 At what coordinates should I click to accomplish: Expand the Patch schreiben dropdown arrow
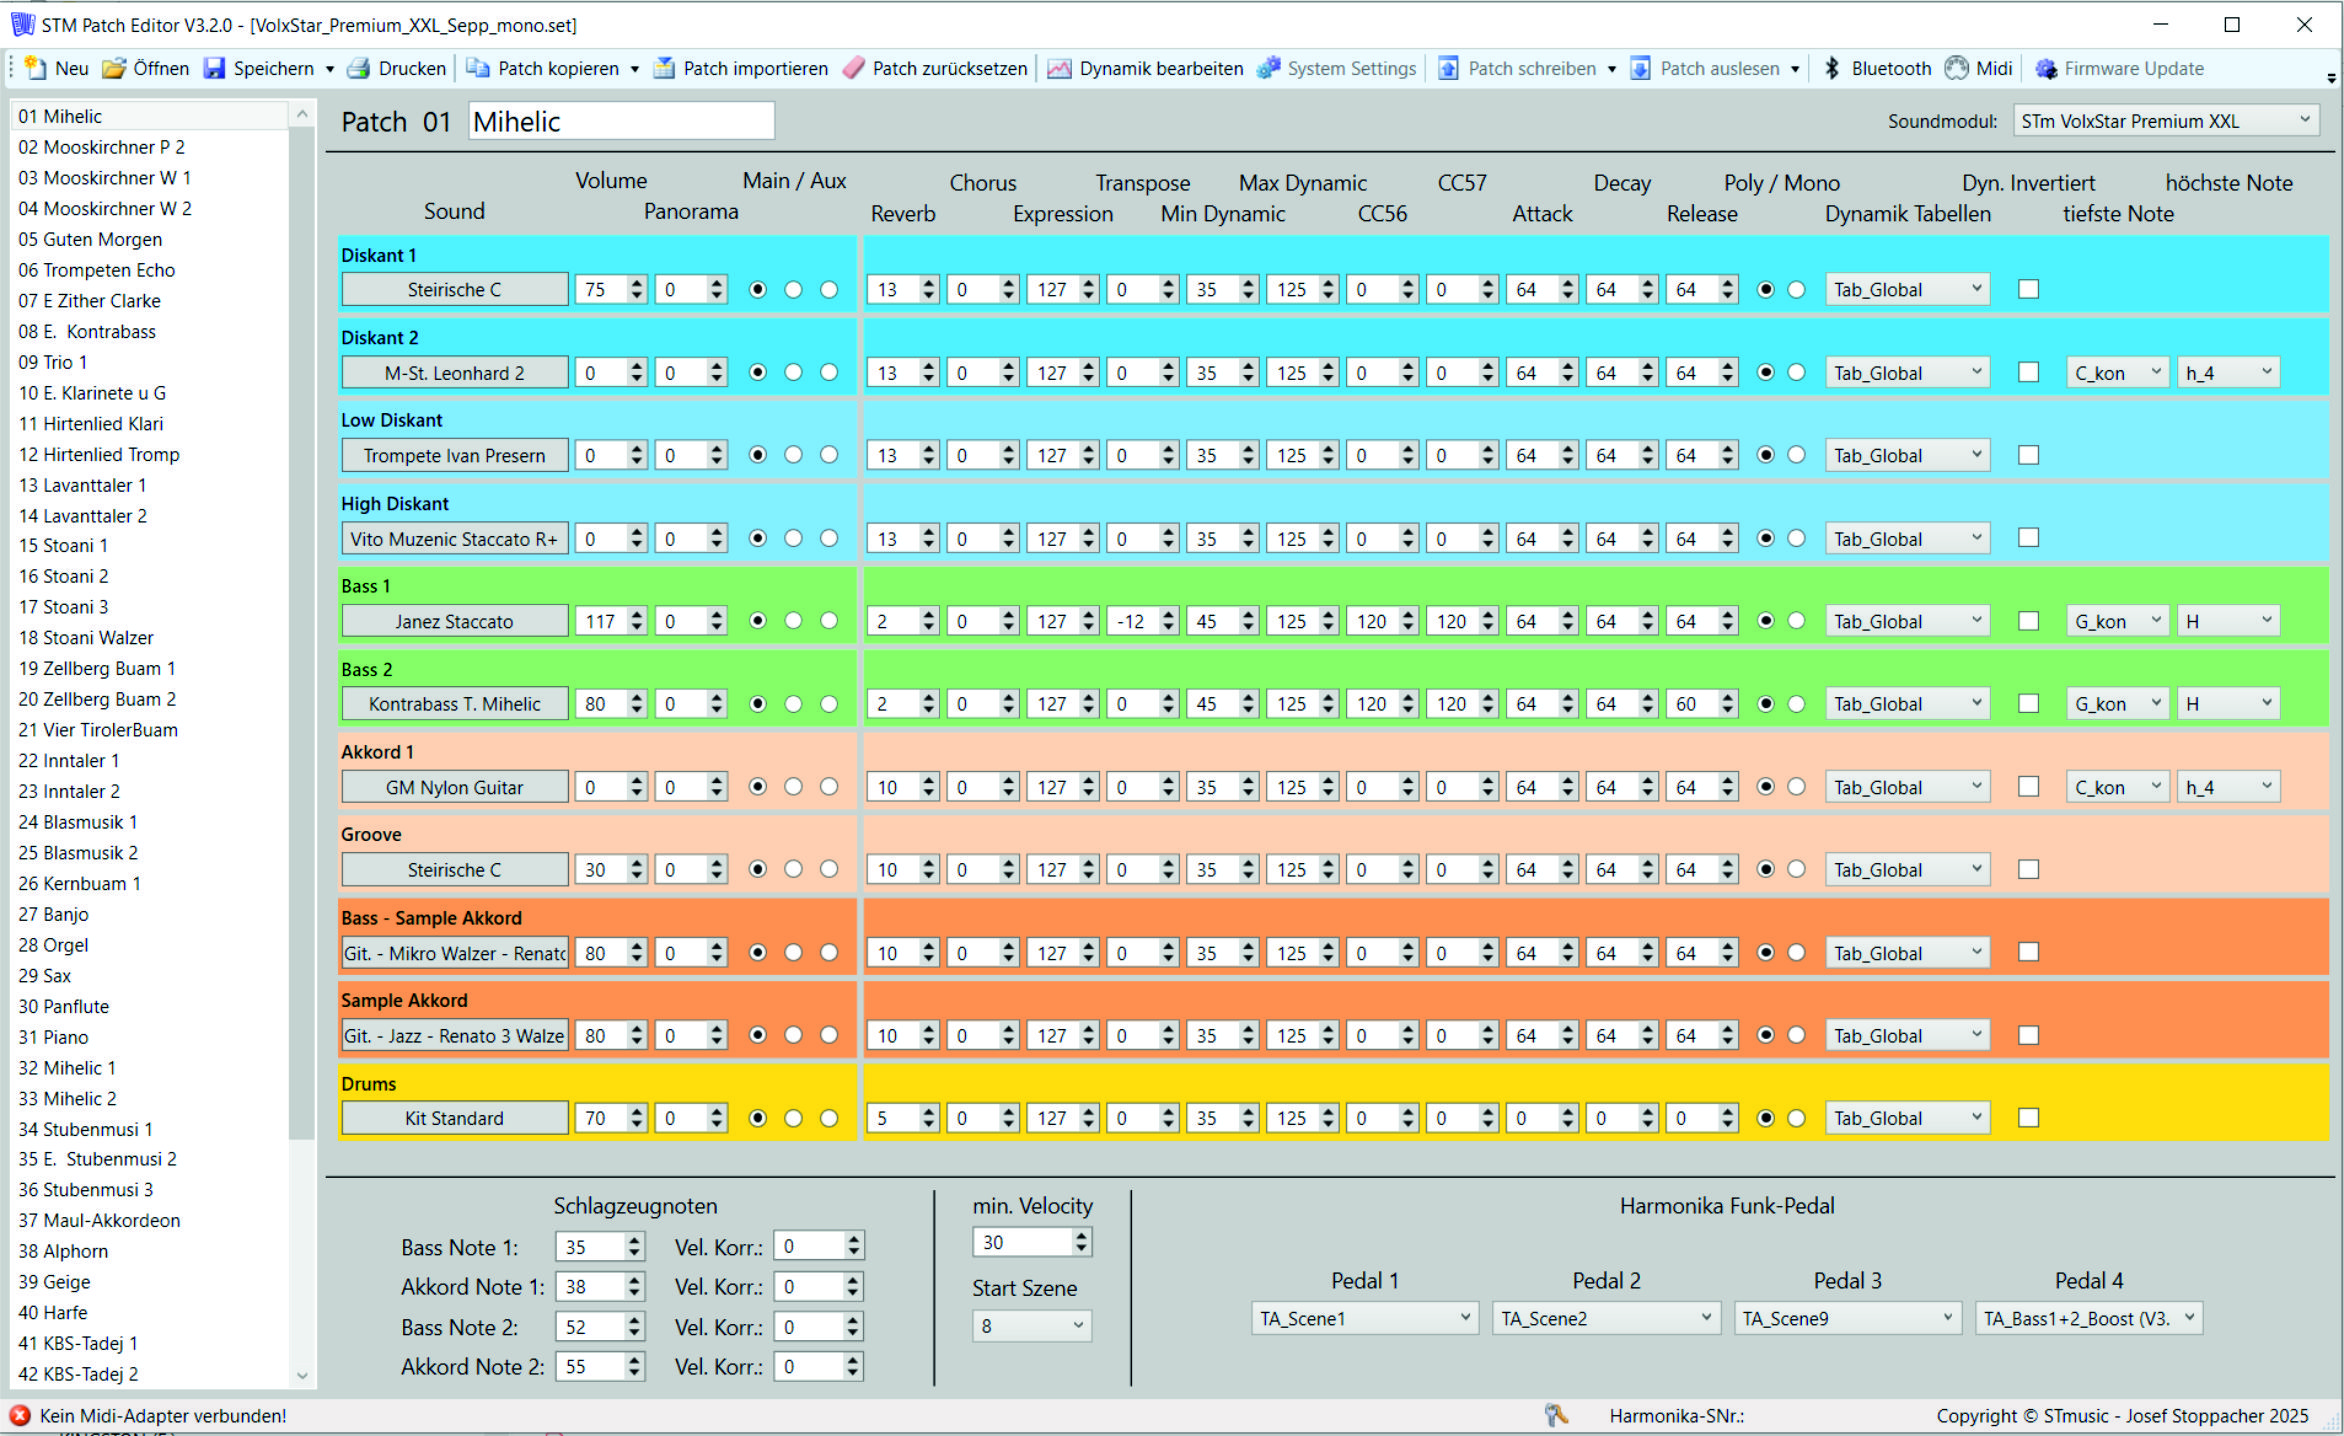coord(1611,69)
